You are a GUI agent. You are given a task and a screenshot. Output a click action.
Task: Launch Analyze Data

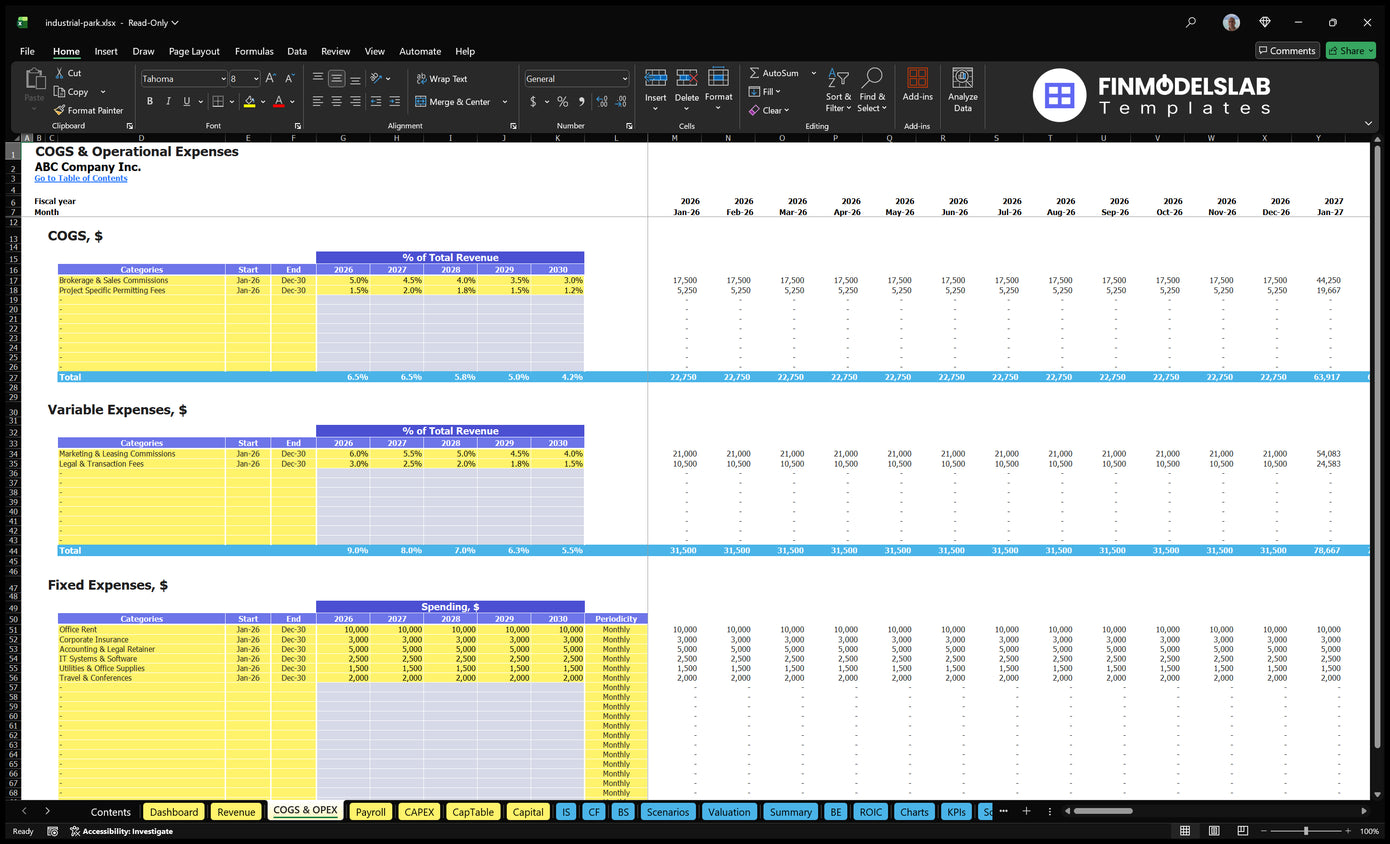[962, 90]
